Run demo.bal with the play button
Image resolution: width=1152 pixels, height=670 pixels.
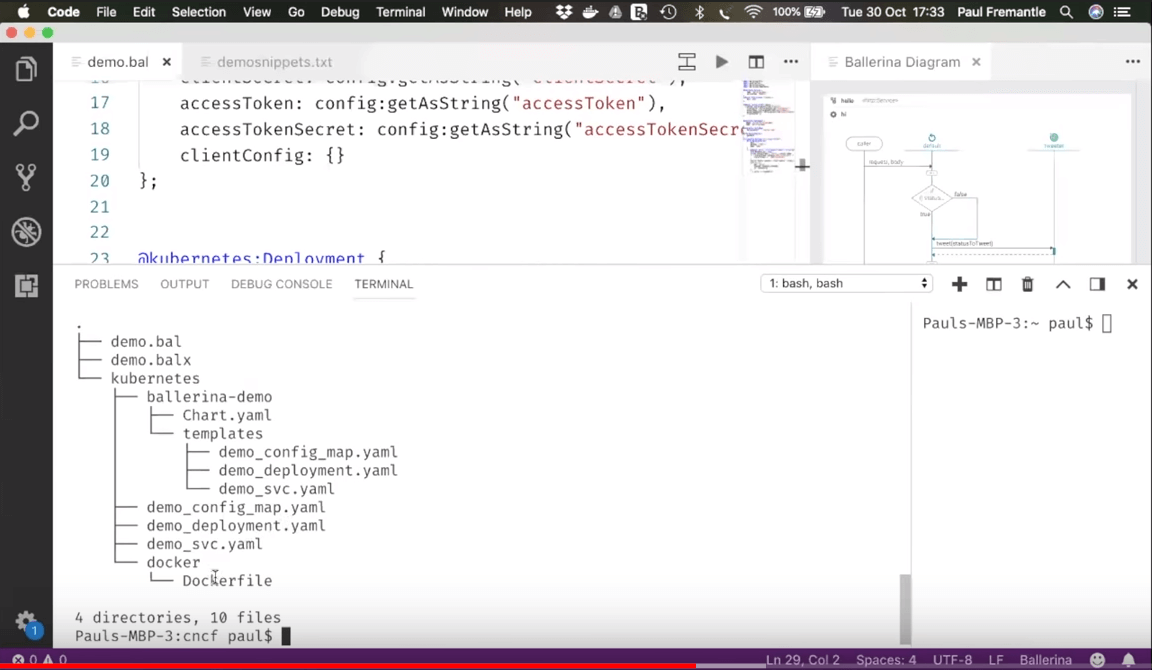coord(721,62)
